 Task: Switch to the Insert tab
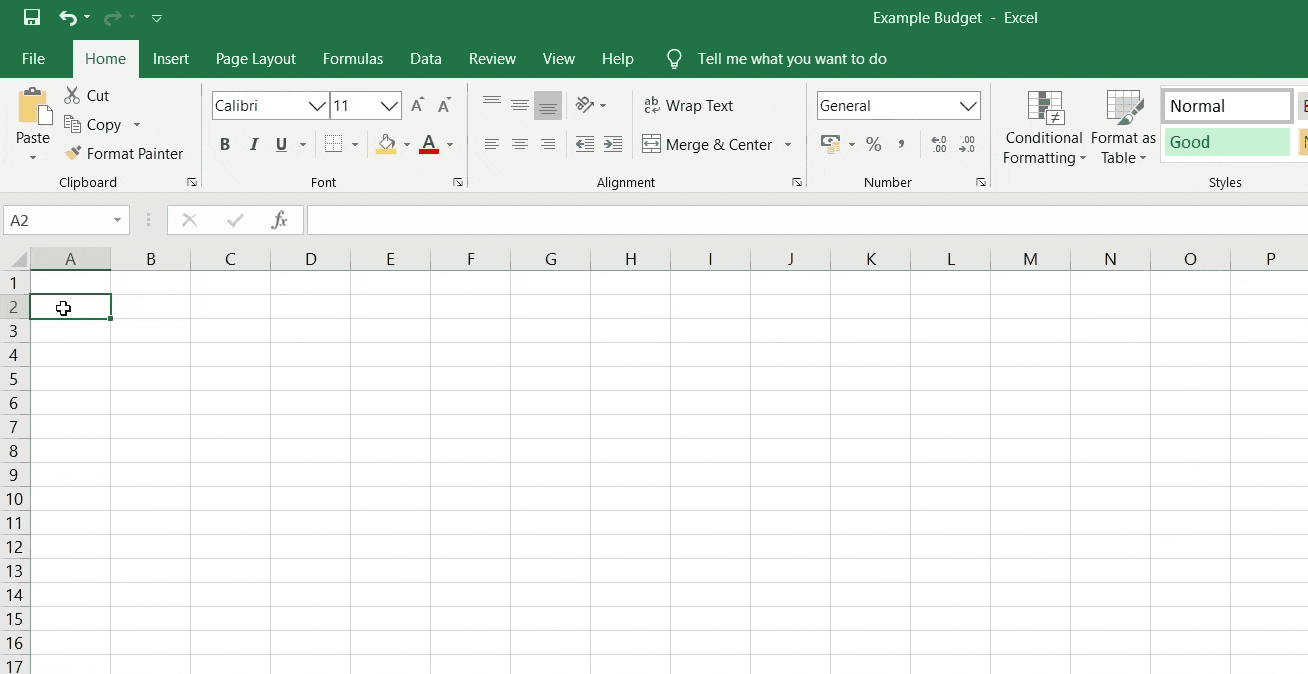tap(171, 59)
